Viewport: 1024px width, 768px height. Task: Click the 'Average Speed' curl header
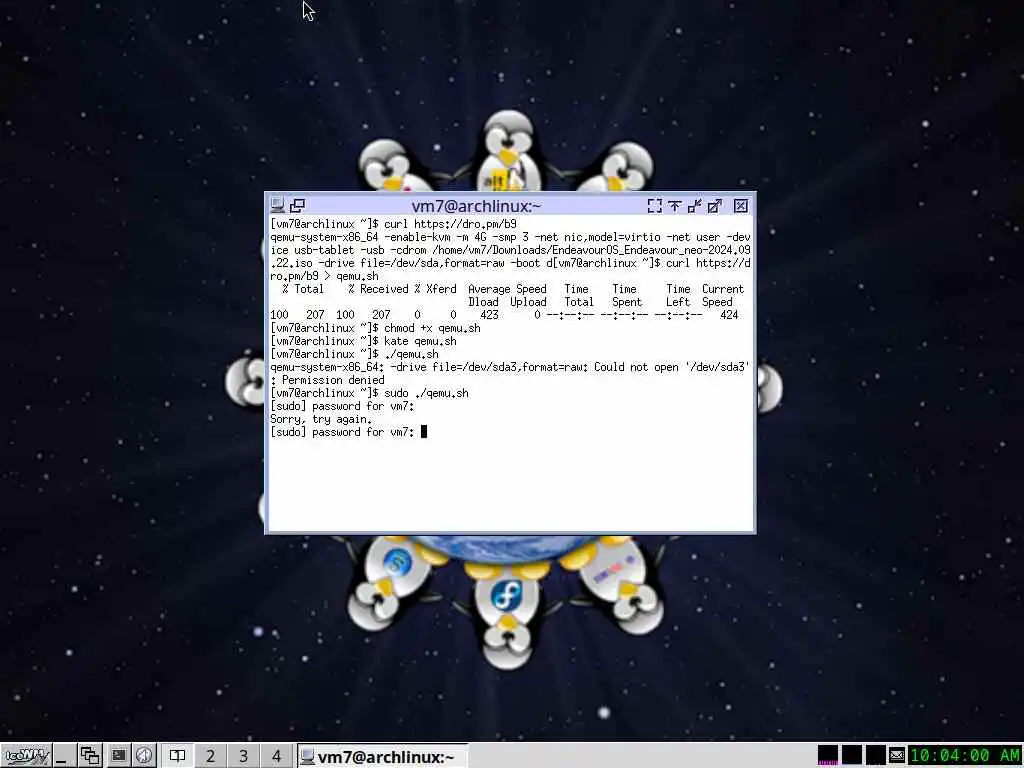point(507,289)
